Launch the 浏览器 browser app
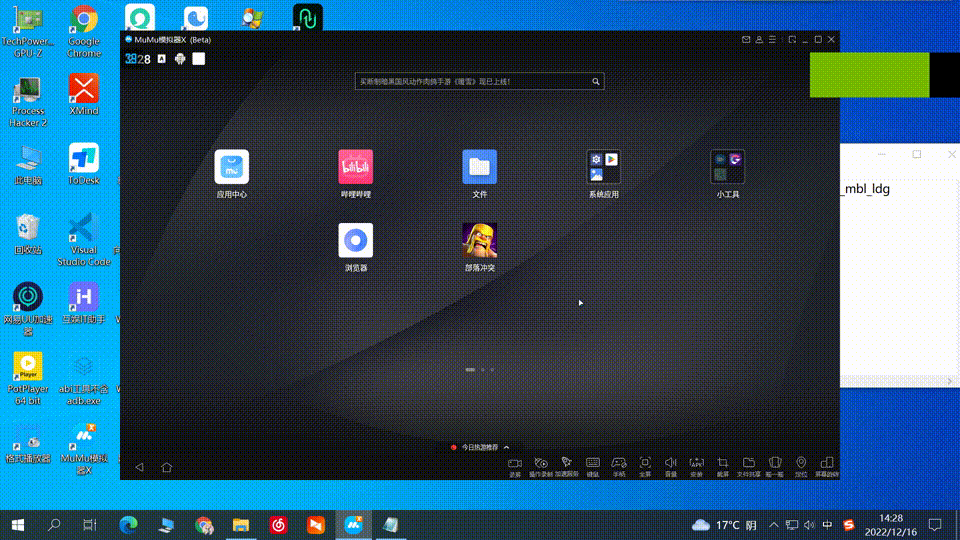The width and height of the screenshot is (960, 540). click(x=356, y=240)
